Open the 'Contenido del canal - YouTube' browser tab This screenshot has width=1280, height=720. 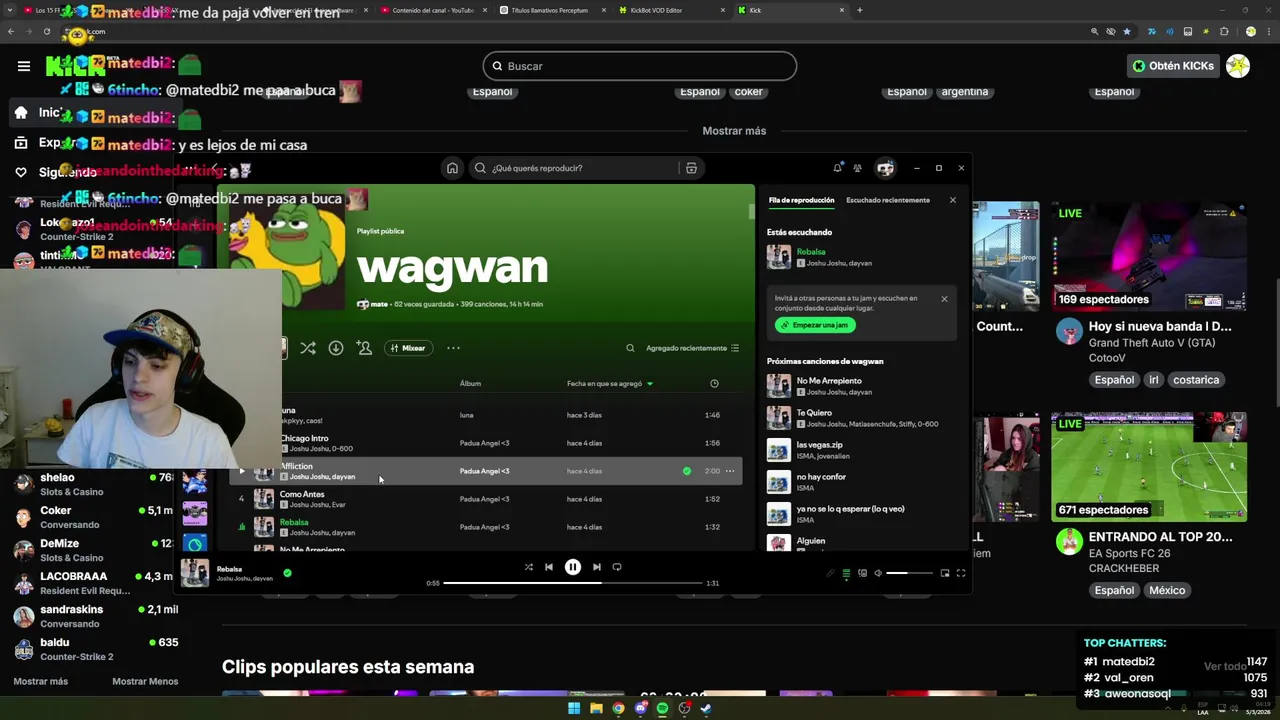pos(433,10)
